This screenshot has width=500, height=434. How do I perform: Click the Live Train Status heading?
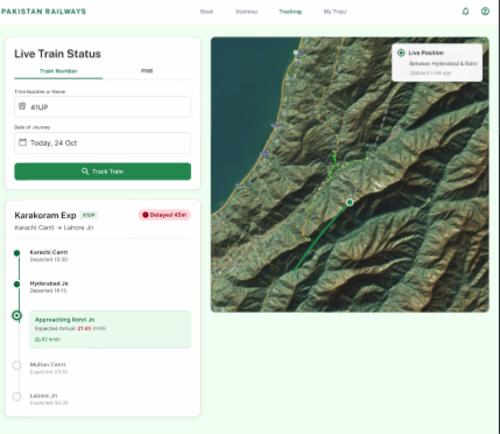(57, 54)
